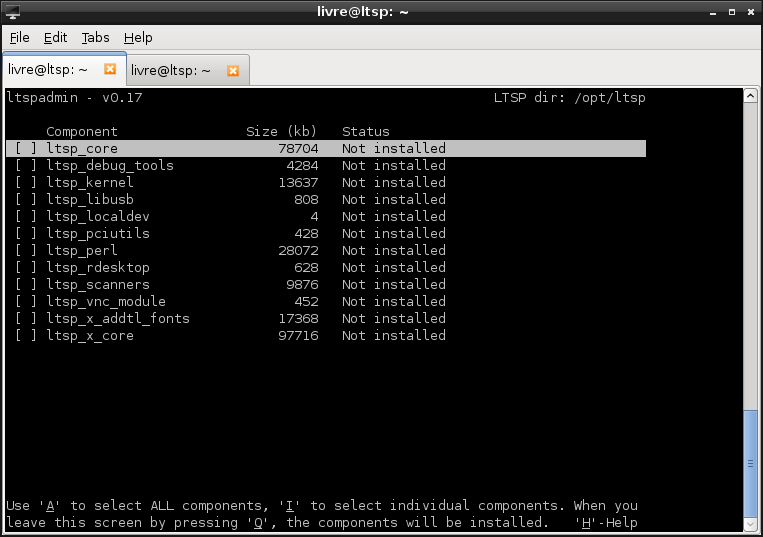Click the 17368 size value
The width and height of the screenshot is (763, 537).
pos(298,319)
